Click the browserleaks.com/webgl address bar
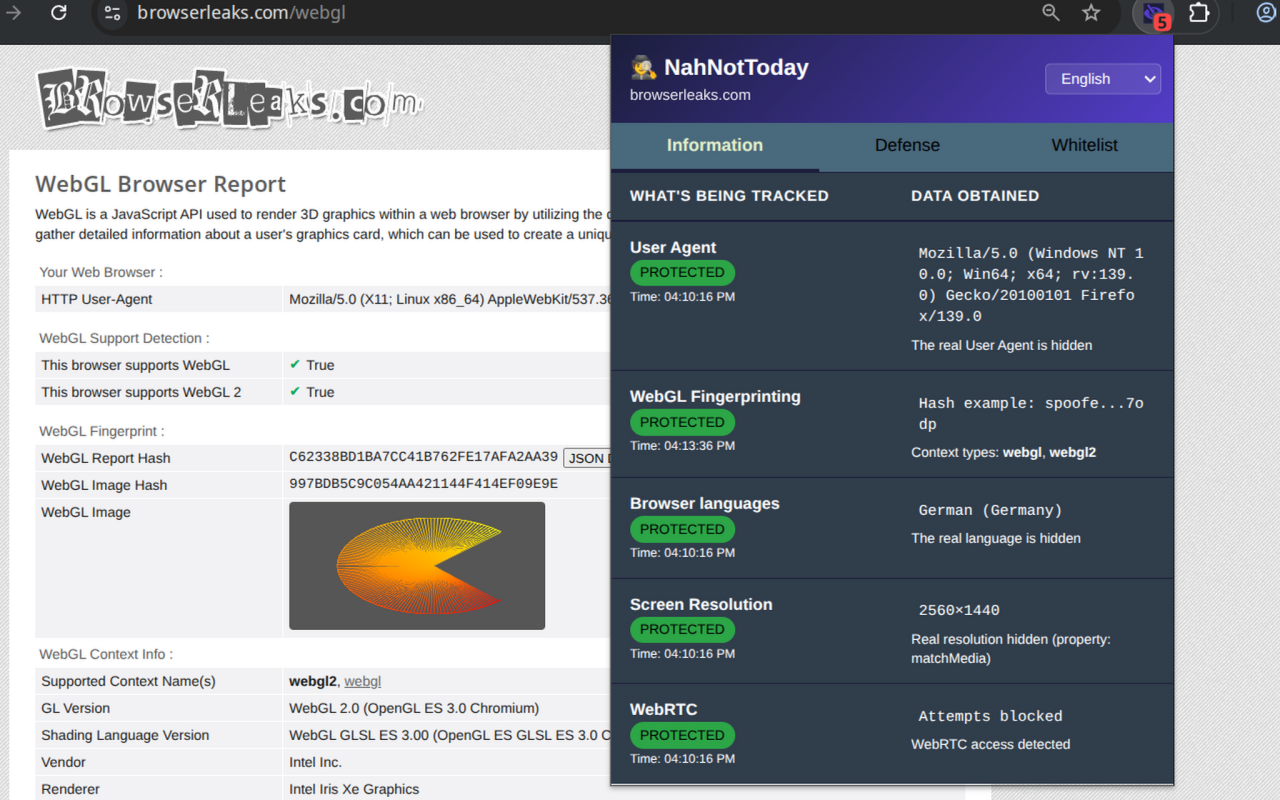Viewport: 1280px width, 800px height. pos(241,13)
